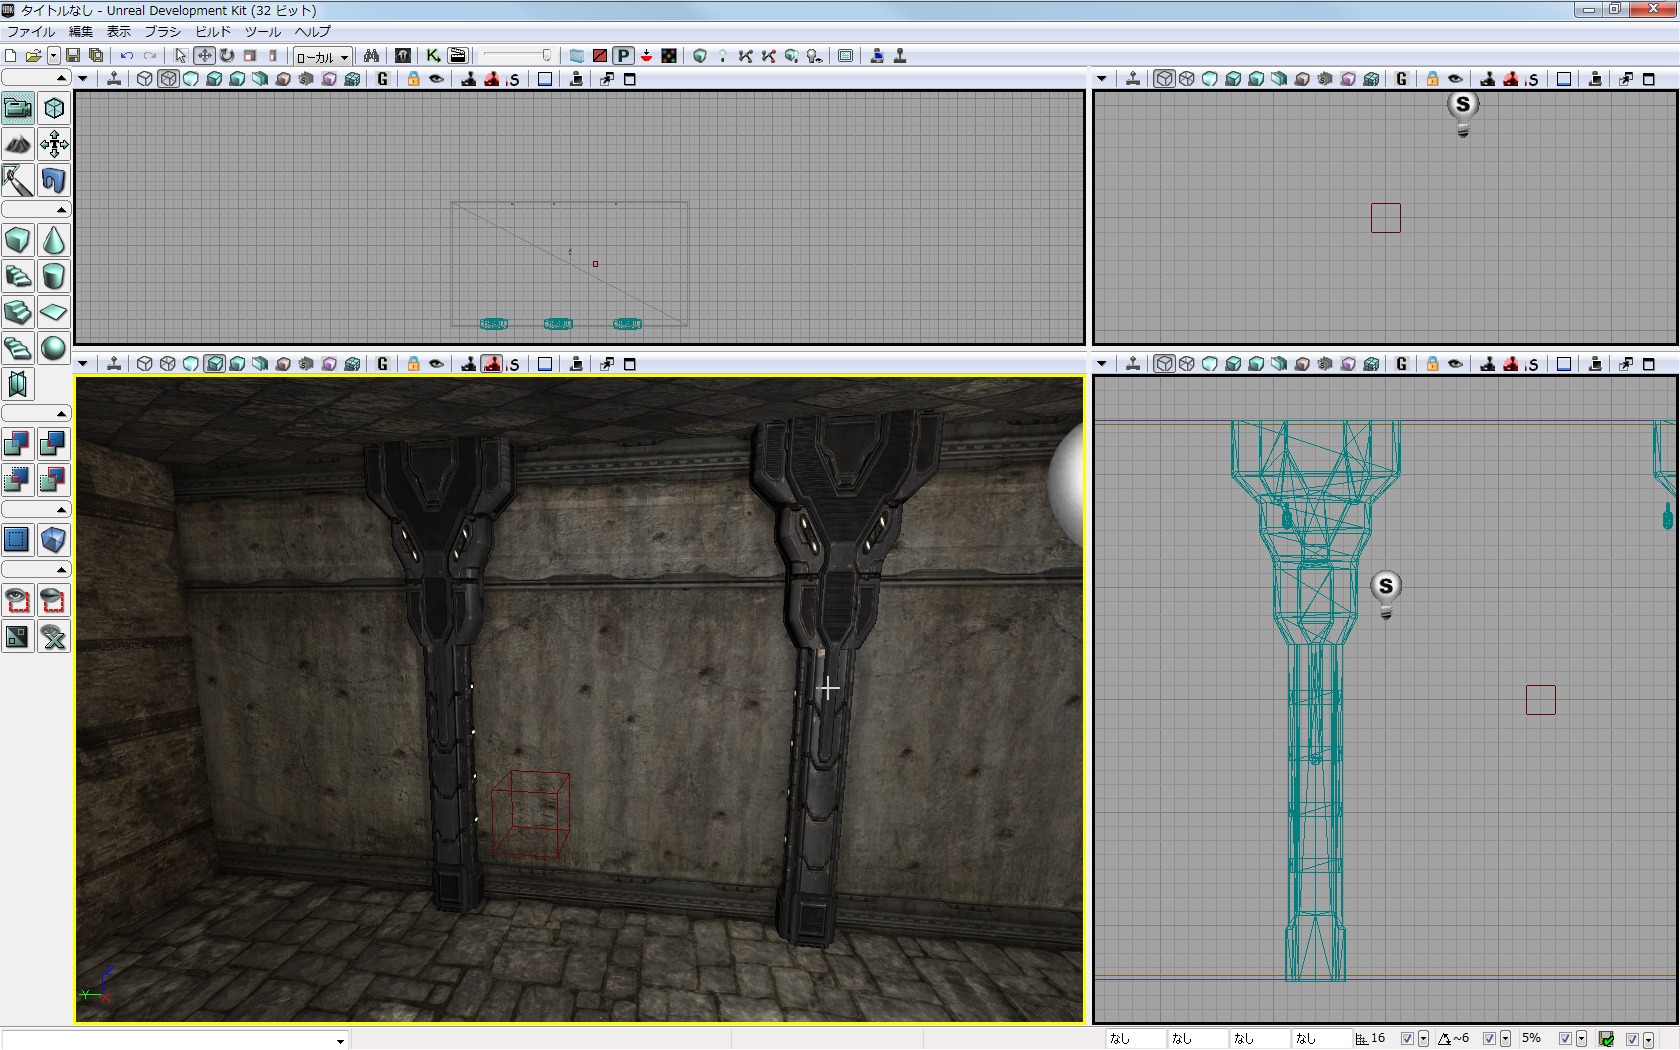1680x1050 pixels.
Task: Click the toolbar slider handle
Action: (546, 56)
